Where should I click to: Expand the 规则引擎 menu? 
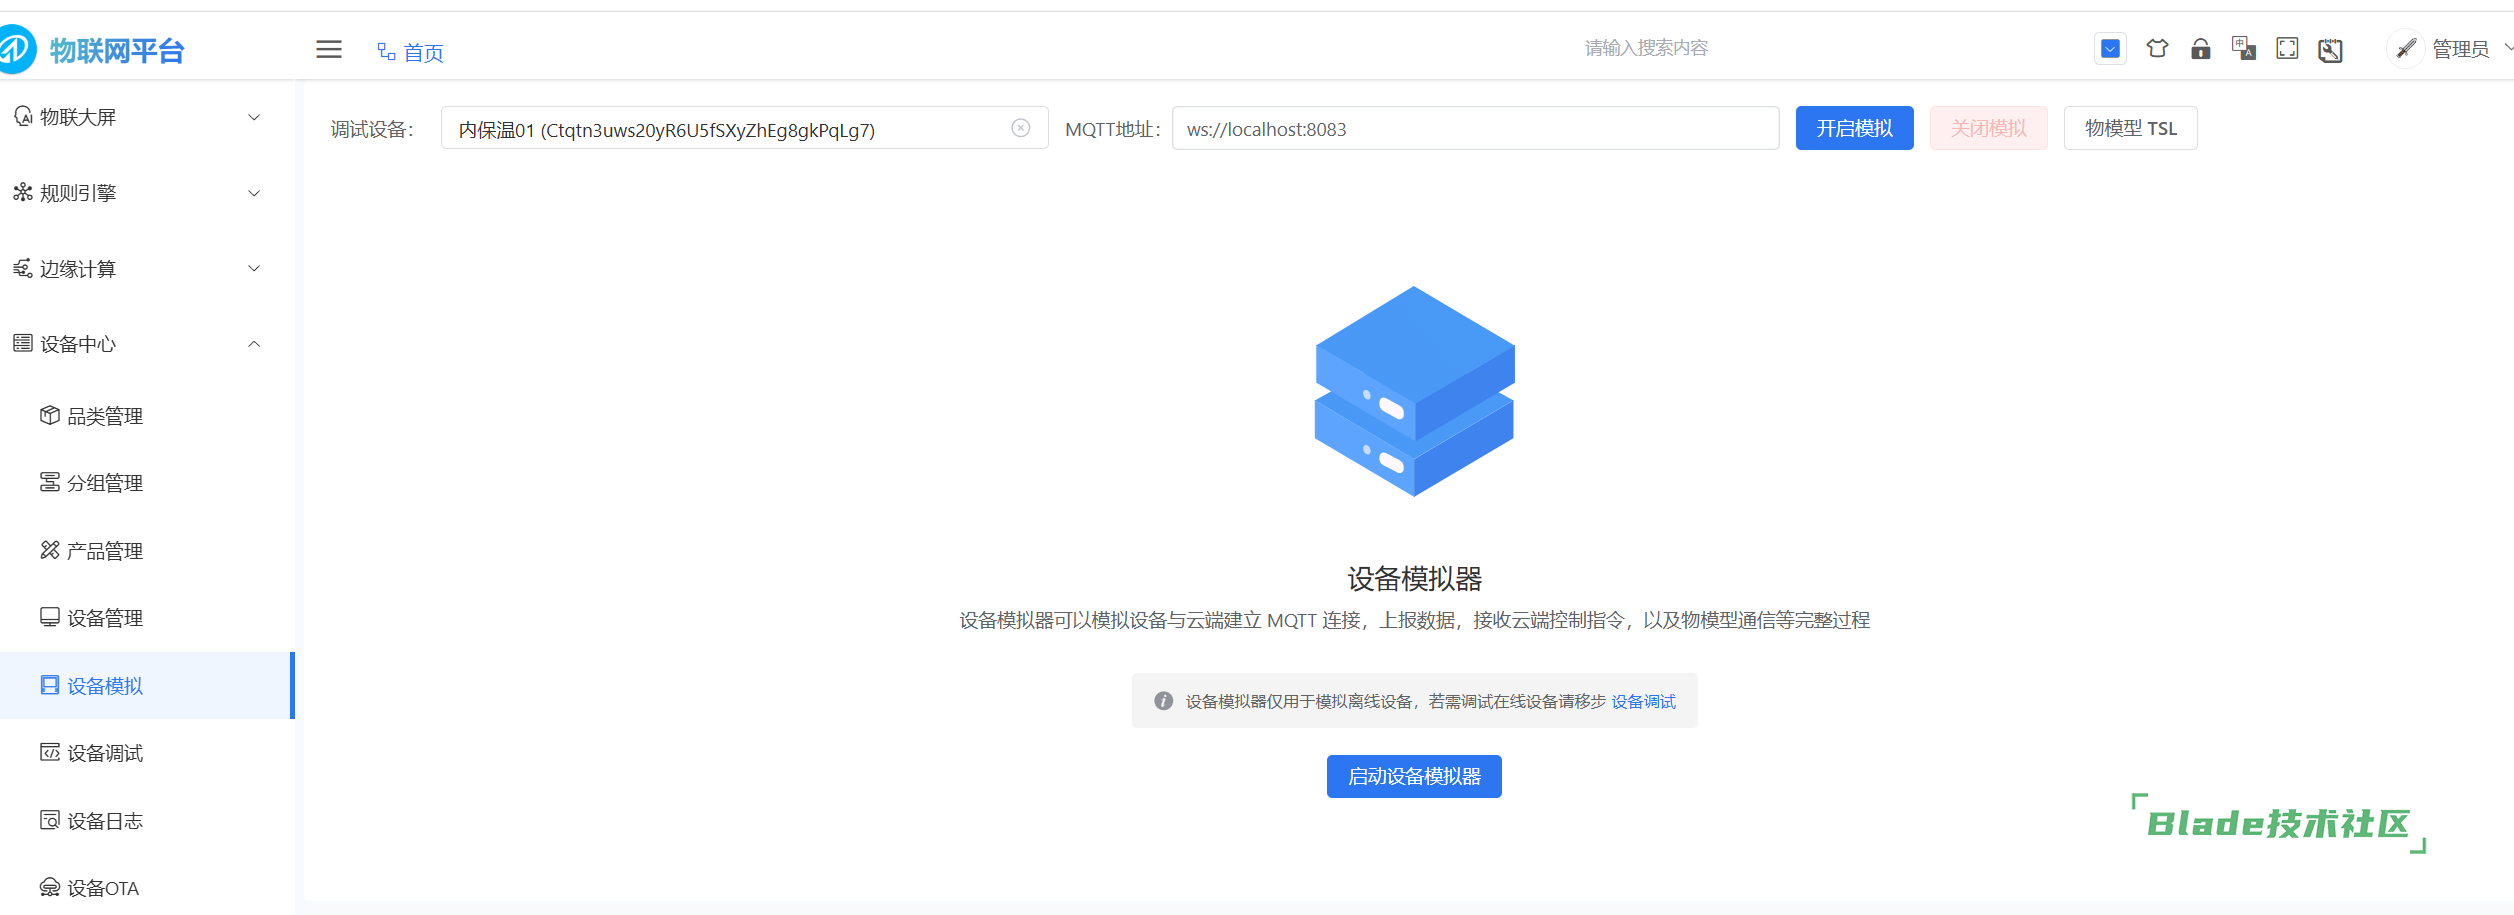137,193
